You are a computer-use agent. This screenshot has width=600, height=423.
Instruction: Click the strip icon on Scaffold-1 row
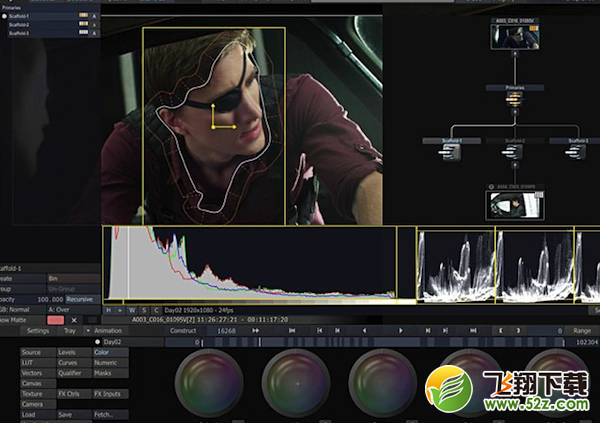pyautogui.click(x=83, y=15)
